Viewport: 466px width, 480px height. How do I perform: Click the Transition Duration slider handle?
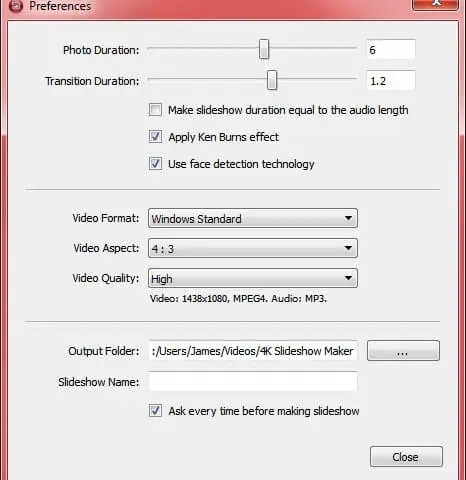(272, 80)
